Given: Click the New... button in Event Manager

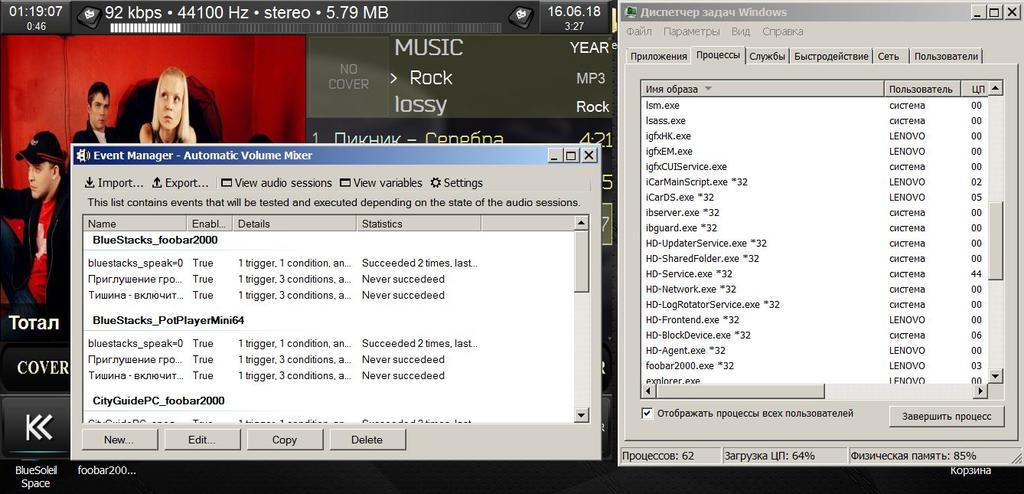Looking at the screenshot, I should [118, 440].
